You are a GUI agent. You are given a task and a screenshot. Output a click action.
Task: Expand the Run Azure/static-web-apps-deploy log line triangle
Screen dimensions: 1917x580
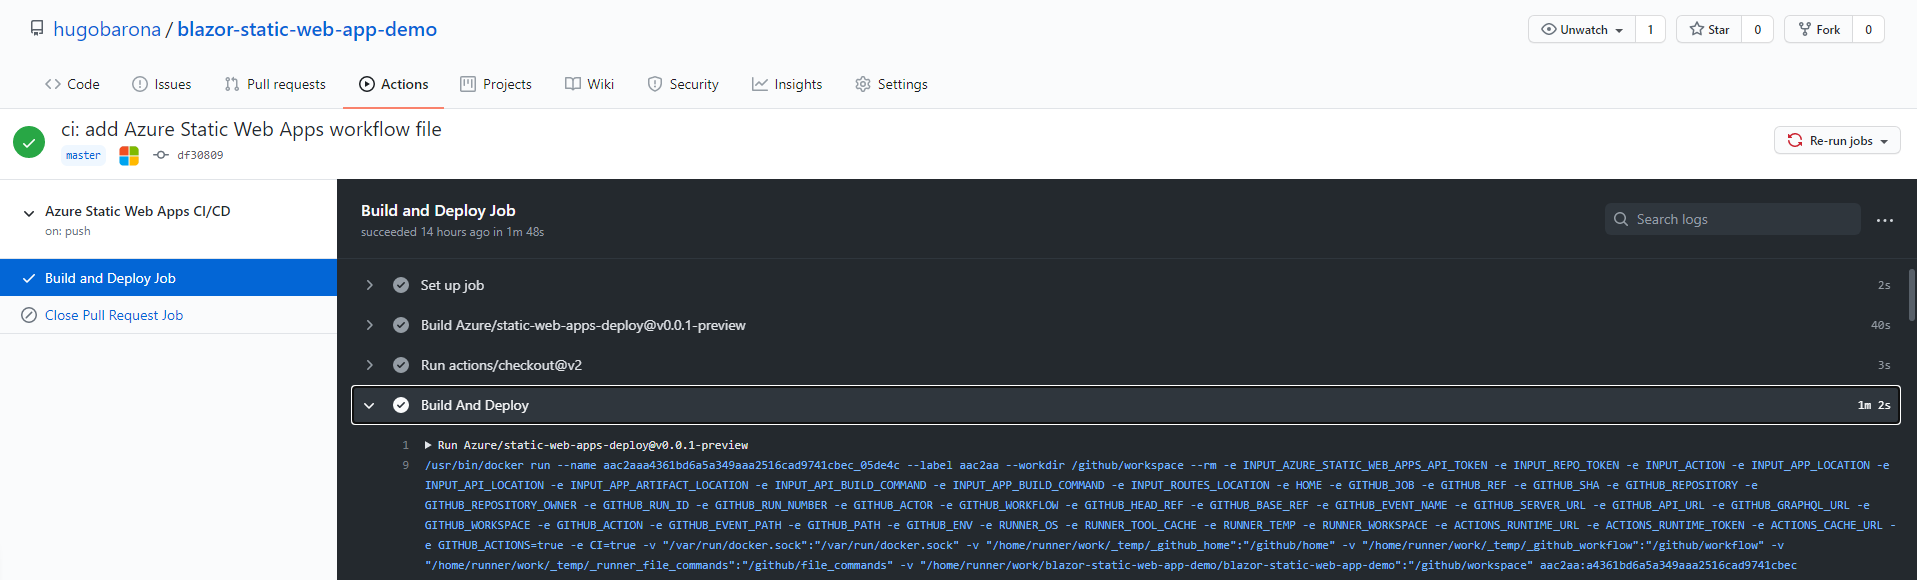click(428, 445)
